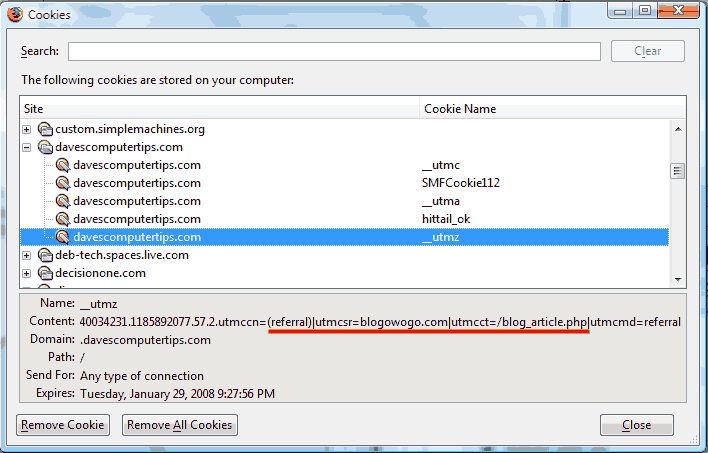Select the __utma cookie name
This screenshot has height=453, width=708.
point(441,201)
